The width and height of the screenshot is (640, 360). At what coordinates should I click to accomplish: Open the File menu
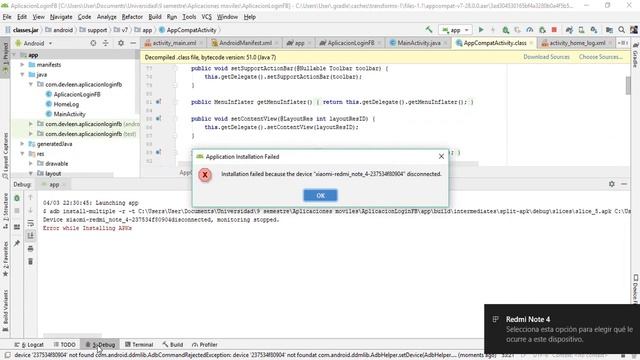coord(7,17)
